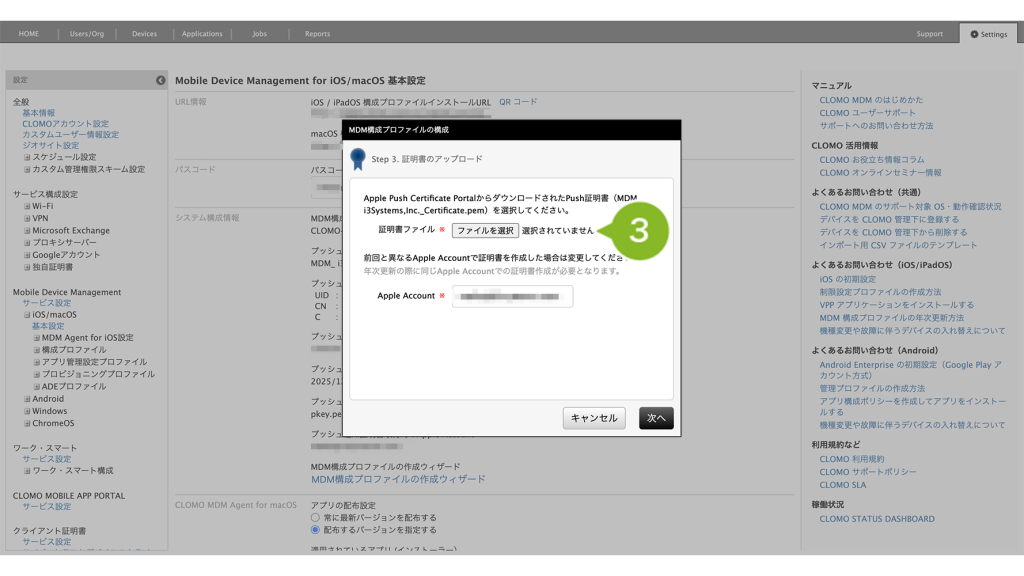Click into the Apple Account field
Viewport: 1024px width, 576px height.
pyautogui.click(x=512, y=296)
